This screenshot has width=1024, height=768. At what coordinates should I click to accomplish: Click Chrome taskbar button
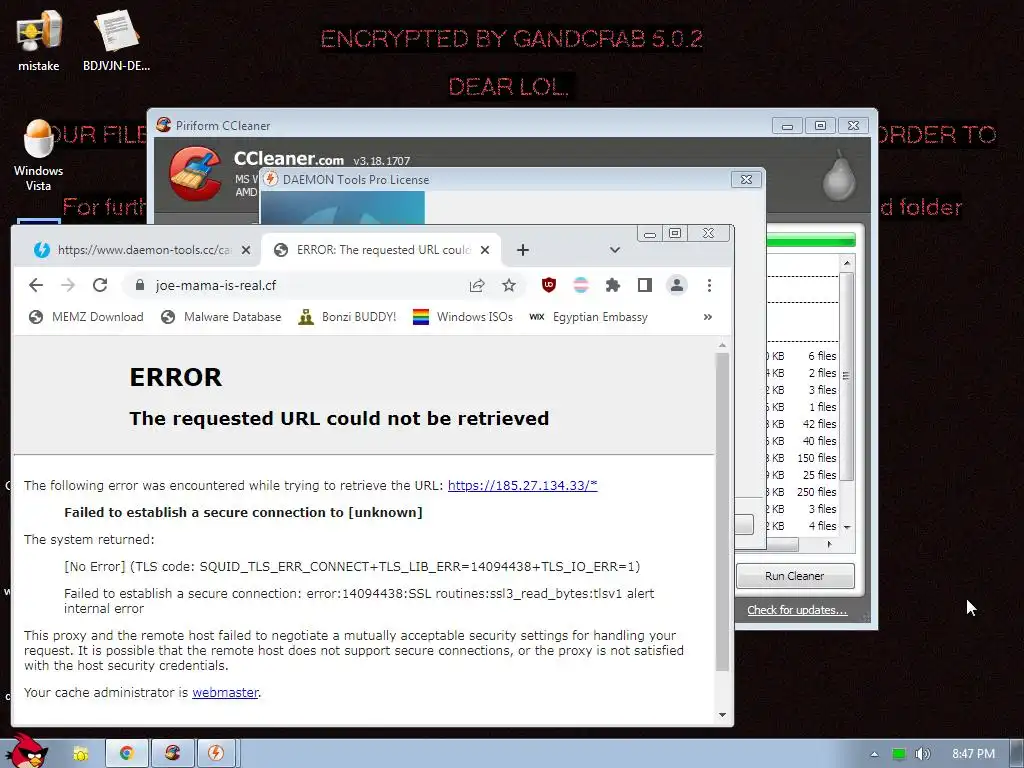127,753
